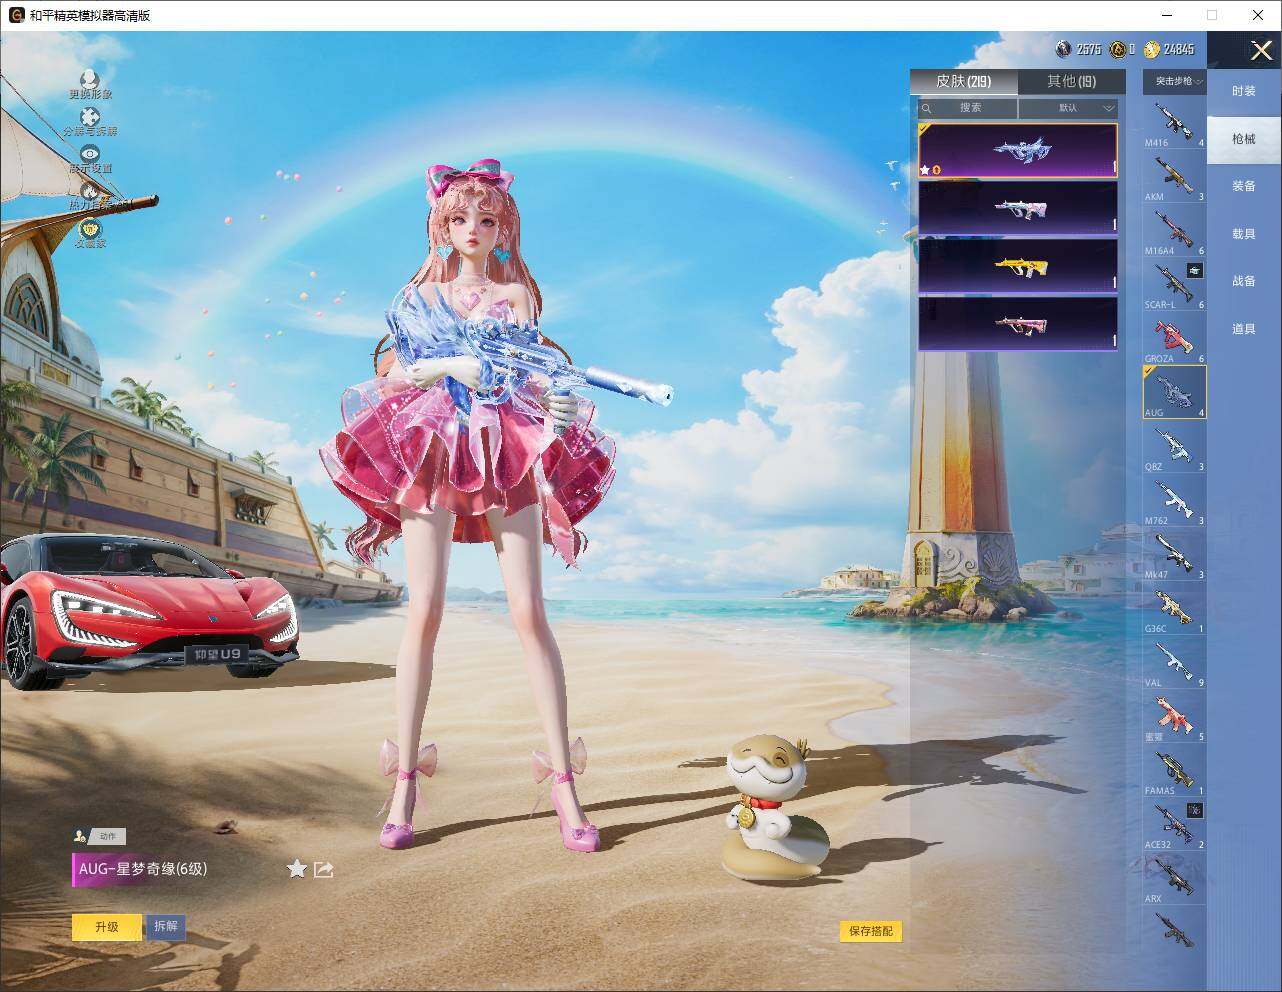This screenshot has height=992, width=1282.
Task: Click the search magnifier icon
Action: coord(927,108)
